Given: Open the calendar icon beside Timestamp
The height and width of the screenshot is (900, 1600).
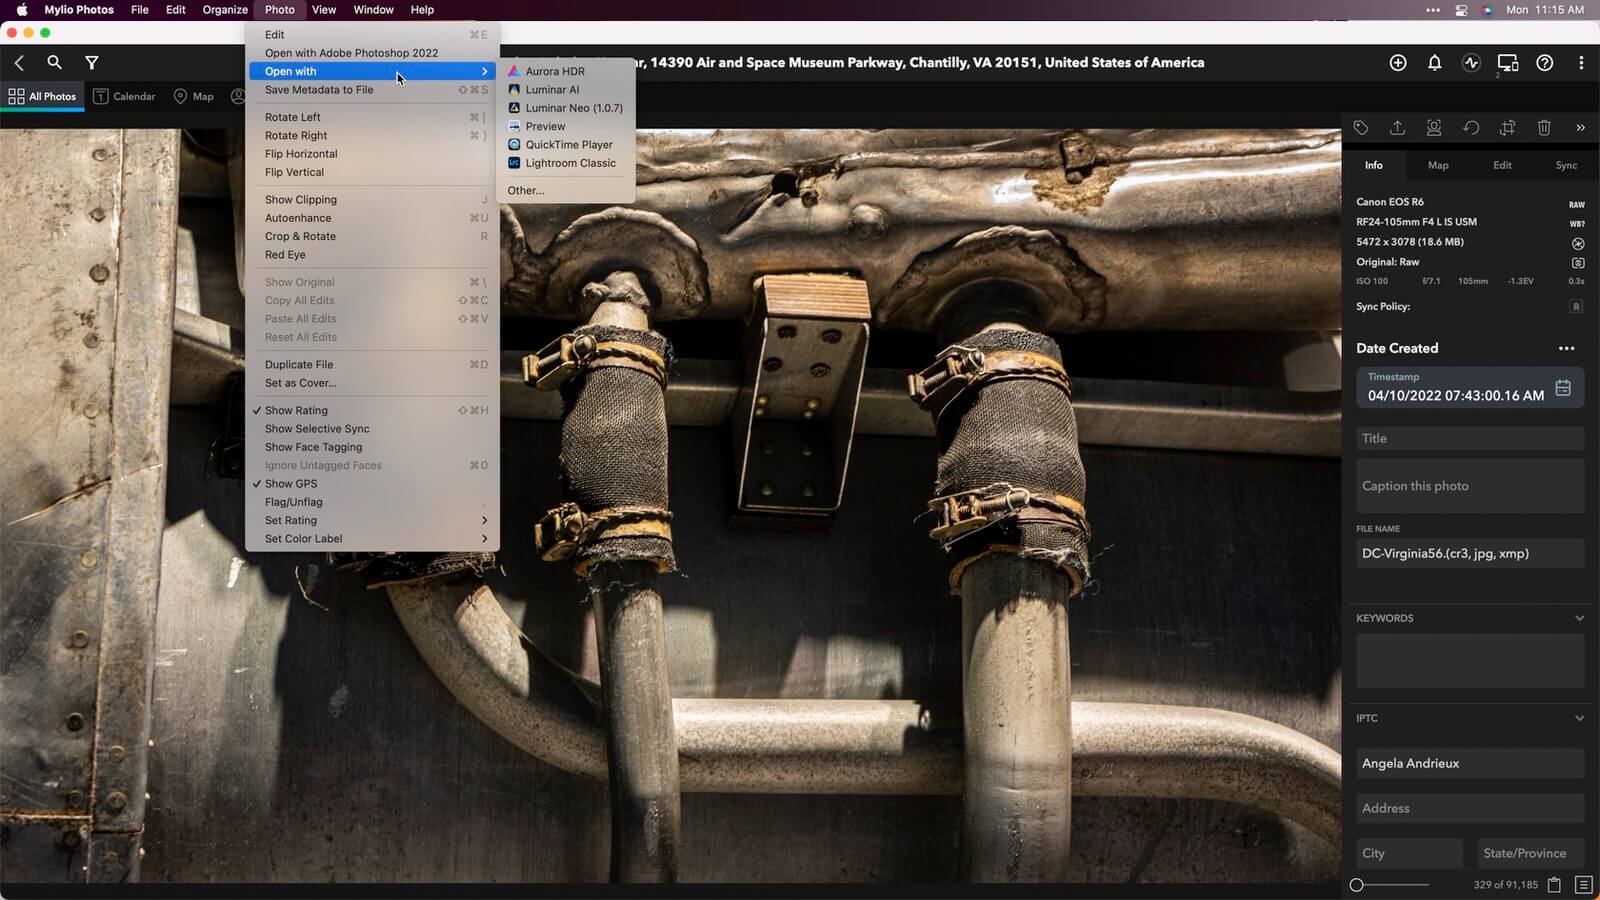Looking at the screenshot, I should [x=1563, y=388].
